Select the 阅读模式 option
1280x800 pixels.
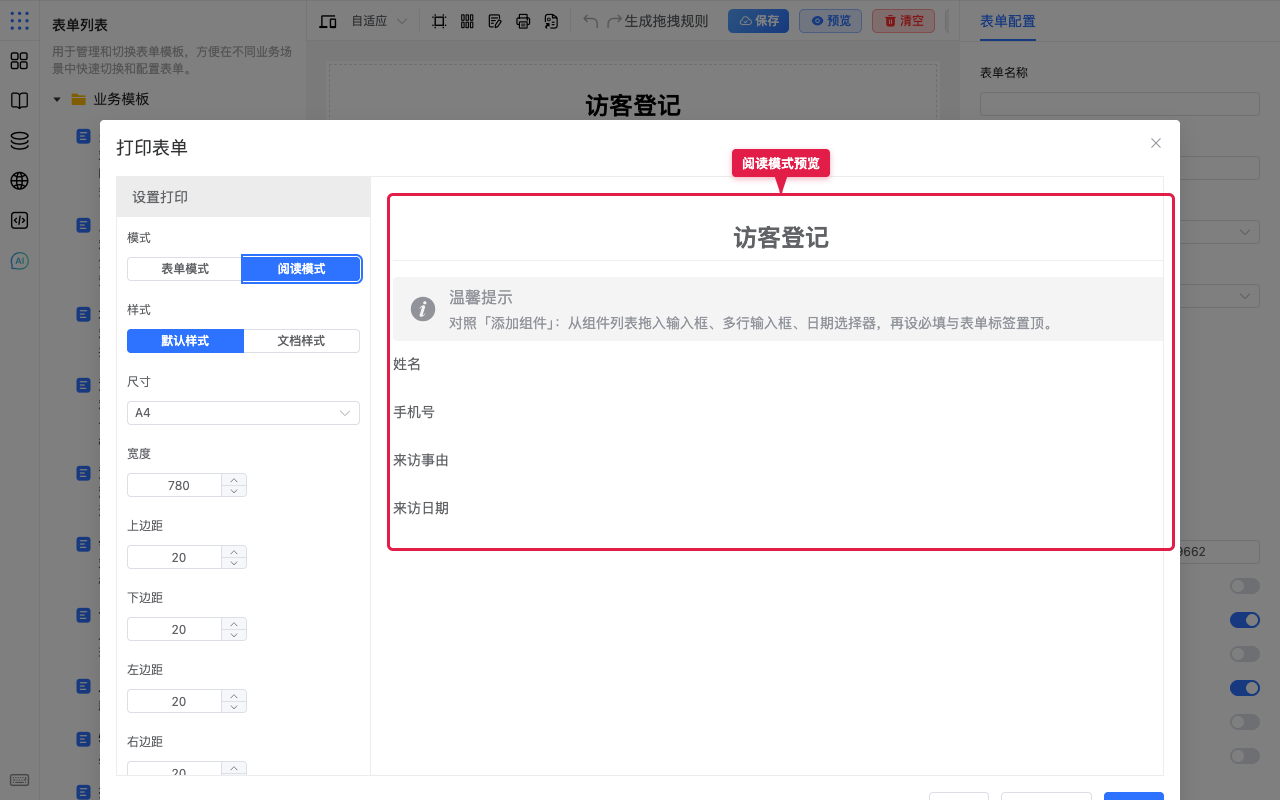[301, 269]
